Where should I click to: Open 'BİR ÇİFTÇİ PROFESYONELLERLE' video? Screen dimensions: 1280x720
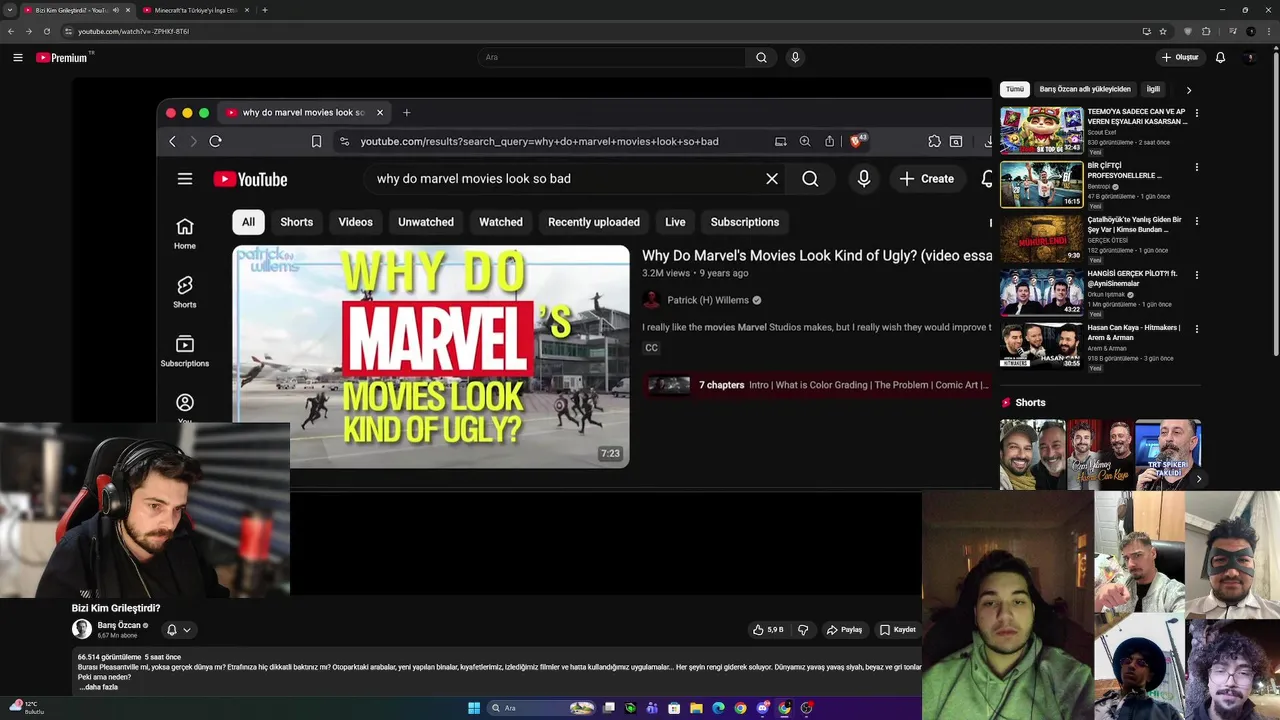pos(1041,184)
